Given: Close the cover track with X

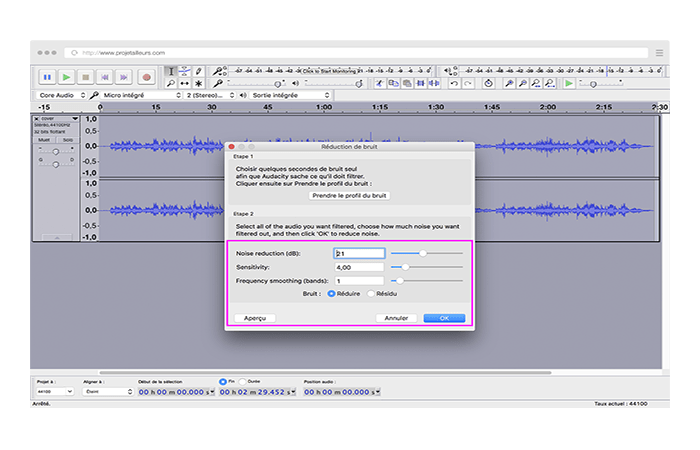Looking at the screenshot, I should (x=36, y=119).
